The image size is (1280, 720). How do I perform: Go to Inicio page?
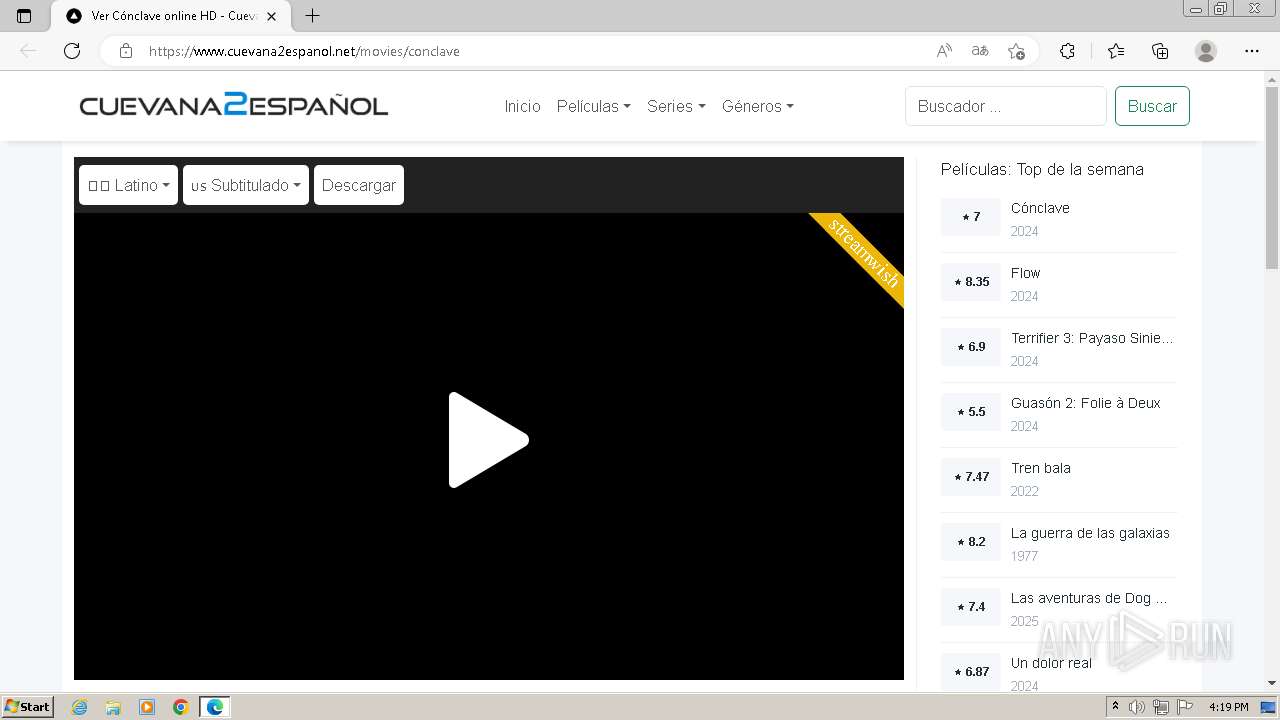(522, 106)
